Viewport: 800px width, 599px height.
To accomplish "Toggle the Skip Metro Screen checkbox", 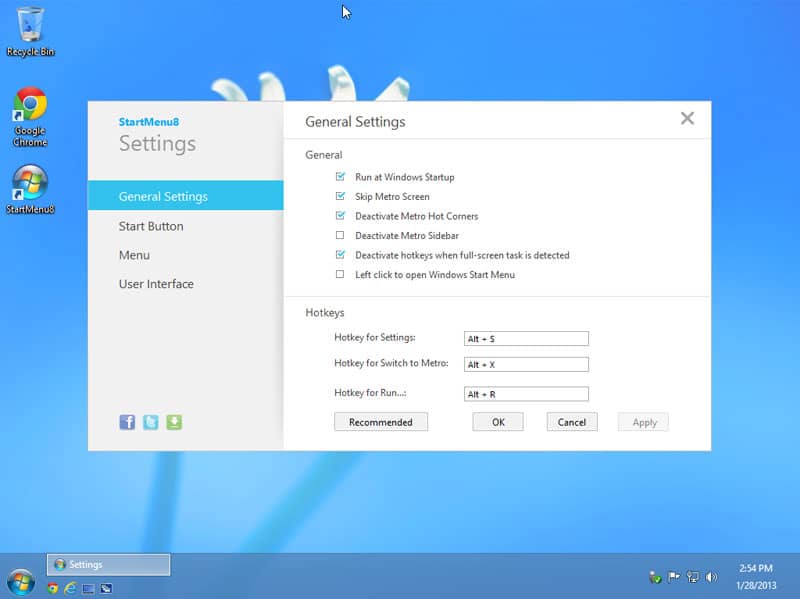I will pos(340,196).
